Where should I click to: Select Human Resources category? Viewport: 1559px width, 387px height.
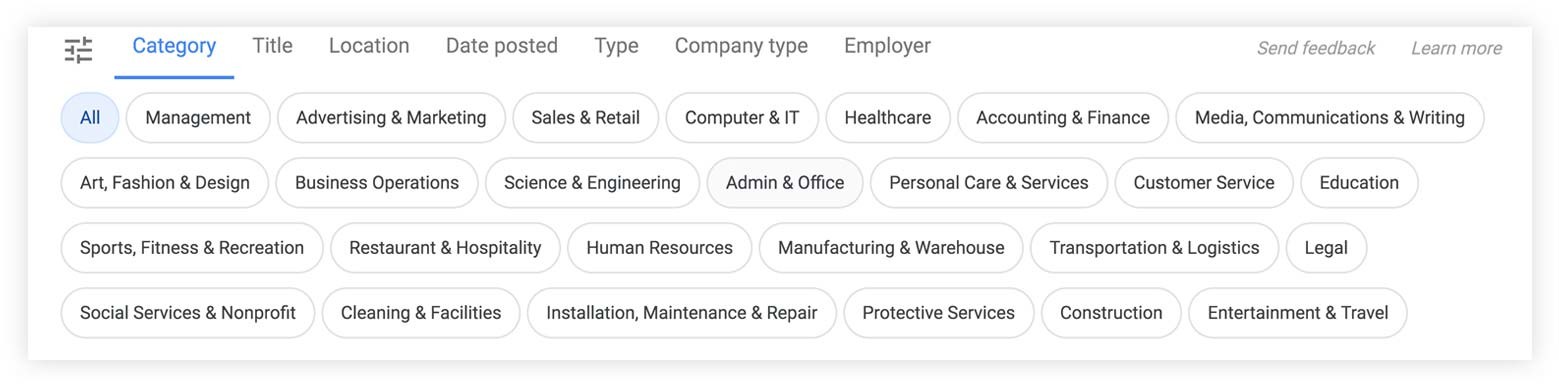(x=659, y=248)
